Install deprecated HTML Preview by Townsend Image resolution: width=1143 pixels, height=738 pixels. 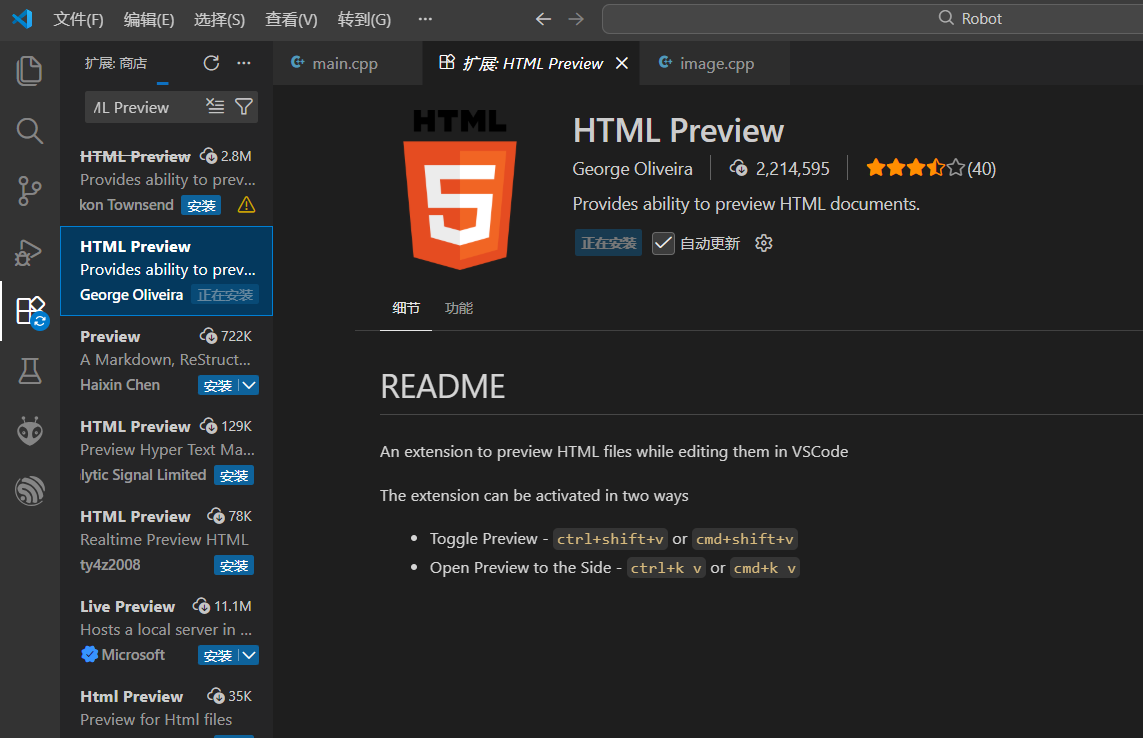pos(201,205)
